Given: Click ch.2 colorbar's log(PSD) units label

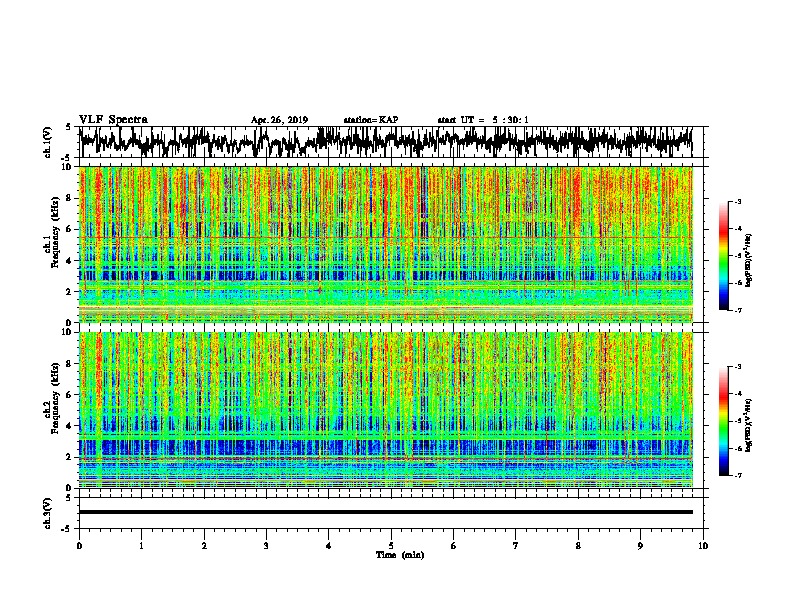Looking at the screenshot, I should point(749,426).
